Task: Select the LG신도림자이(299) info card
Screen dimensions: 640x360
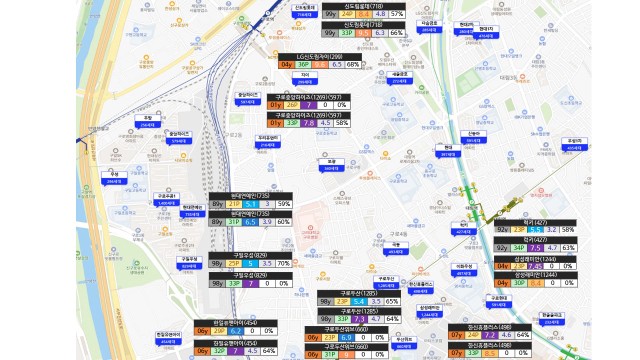Action: [x=320, y=61]
